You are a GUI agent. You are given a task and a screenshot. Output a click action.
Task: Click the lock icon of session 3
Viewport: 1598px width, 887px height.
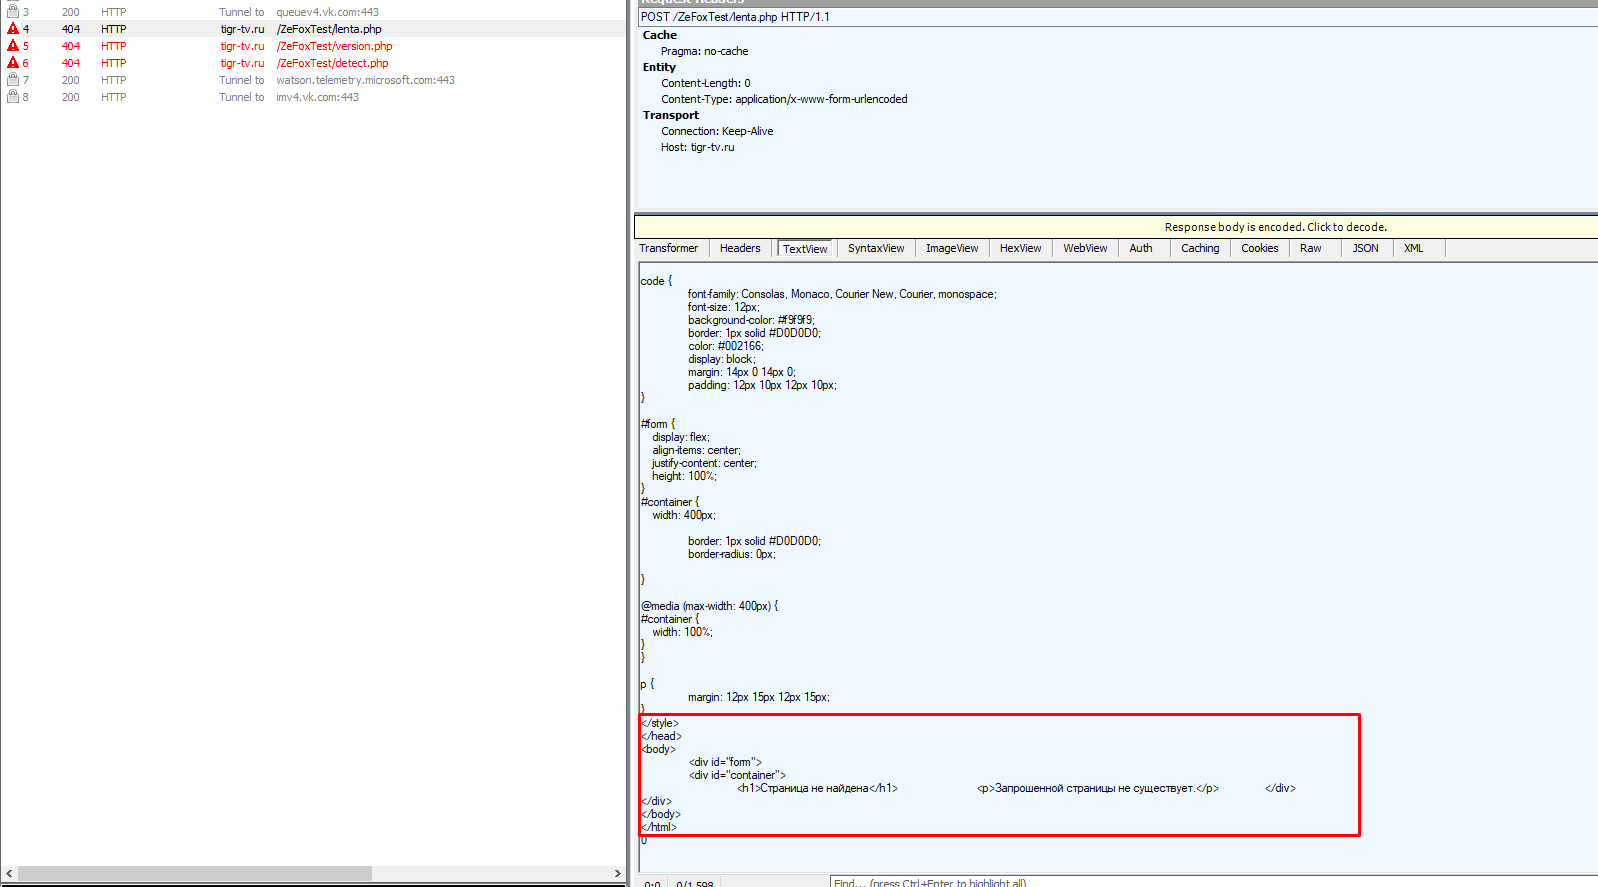[x=13, y=12]
